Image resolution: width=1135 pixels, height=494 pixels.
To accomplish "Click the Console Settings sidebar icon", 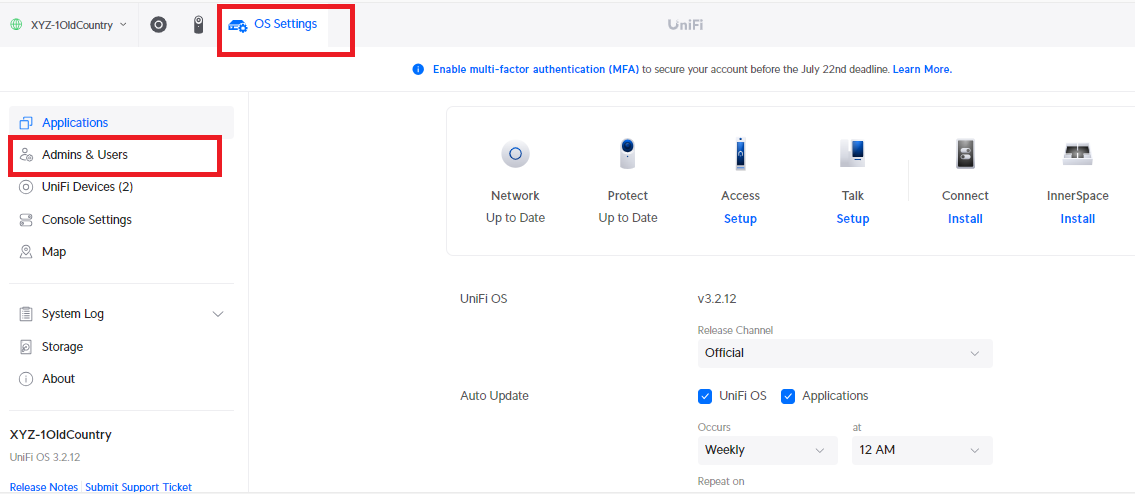I will [x=26, y=219].
